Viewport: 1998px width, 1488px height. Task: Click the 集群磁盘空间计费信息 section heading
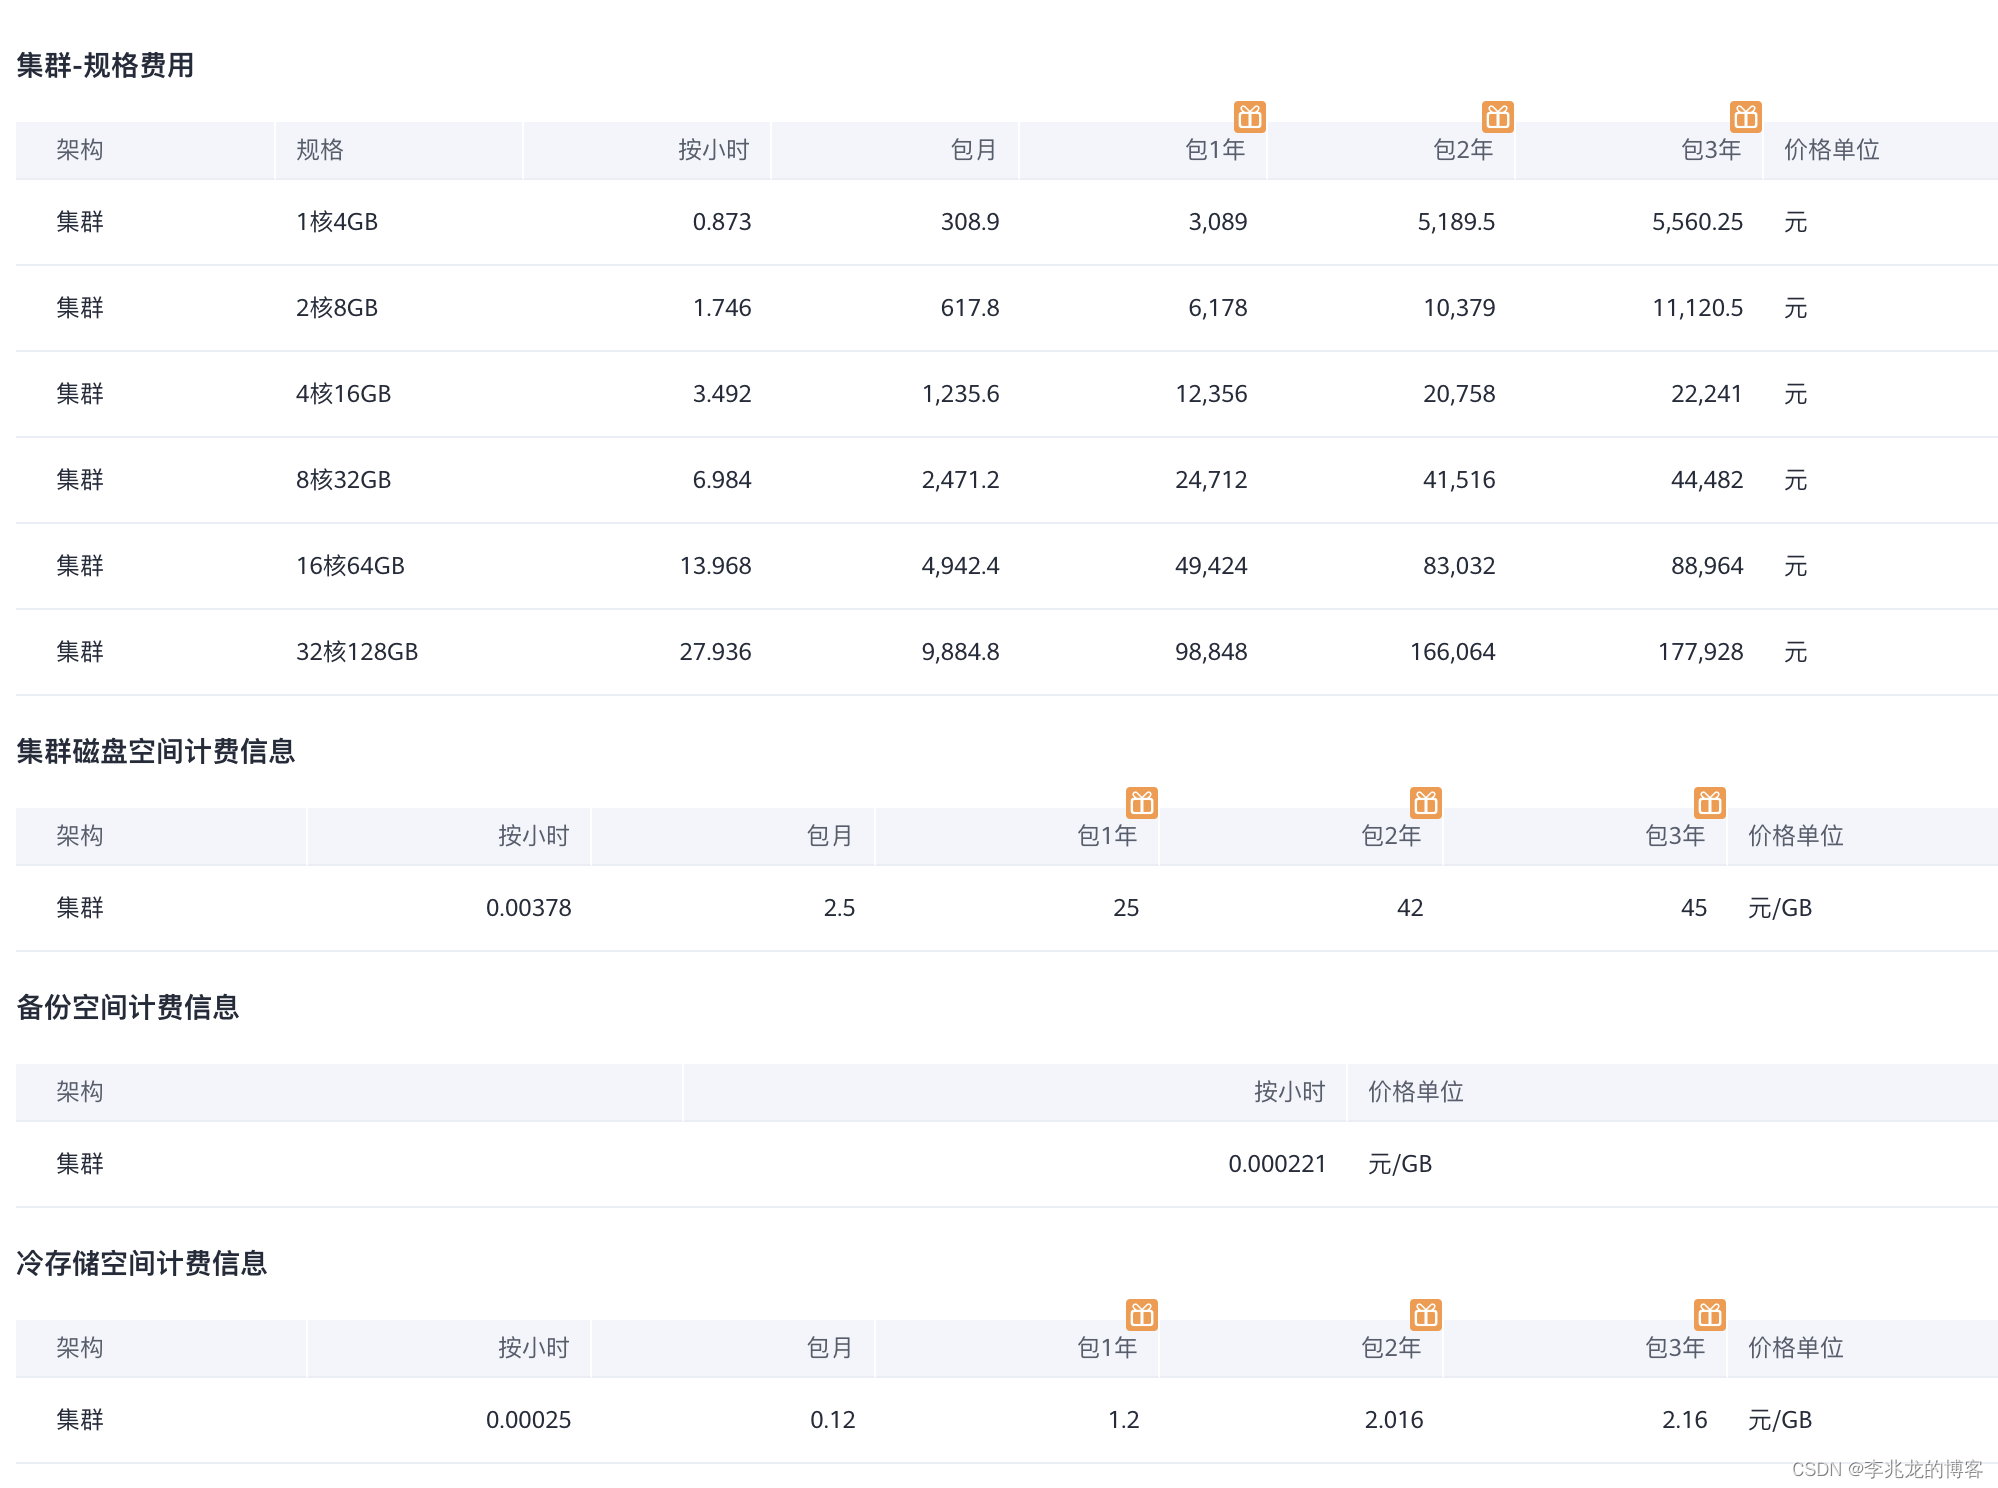click(x=155, y=751)
